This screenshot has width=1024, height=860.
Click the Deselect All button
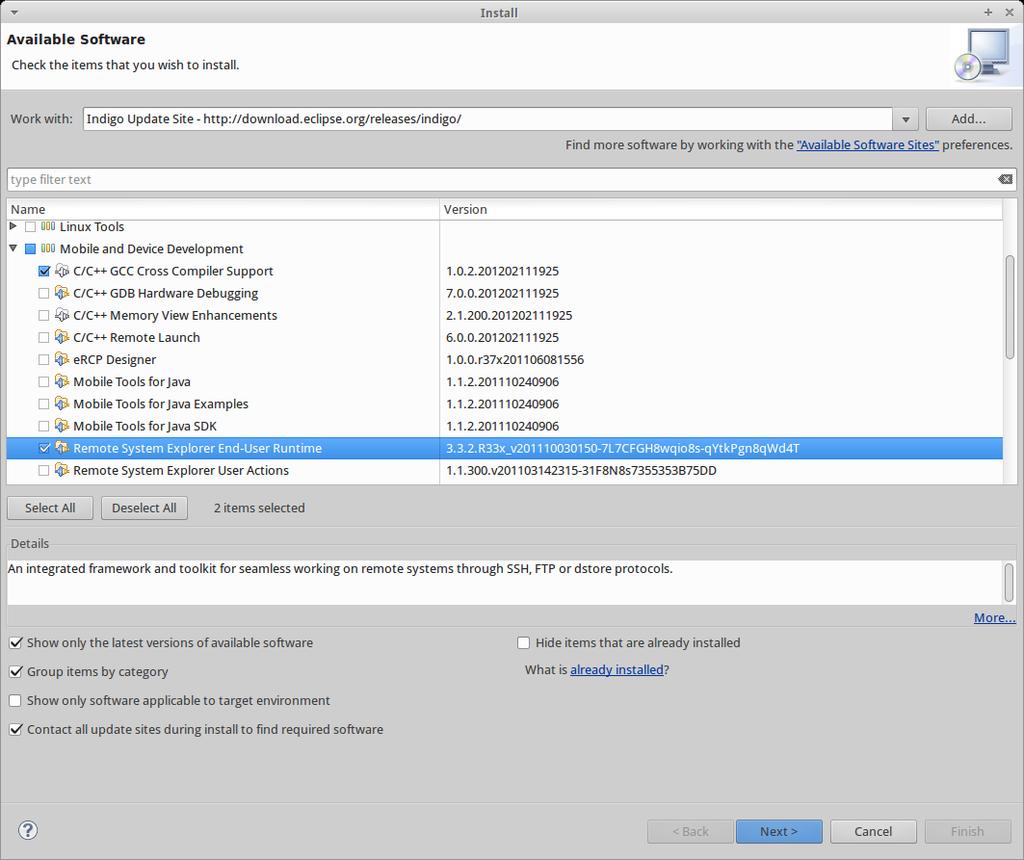[144, 508]
